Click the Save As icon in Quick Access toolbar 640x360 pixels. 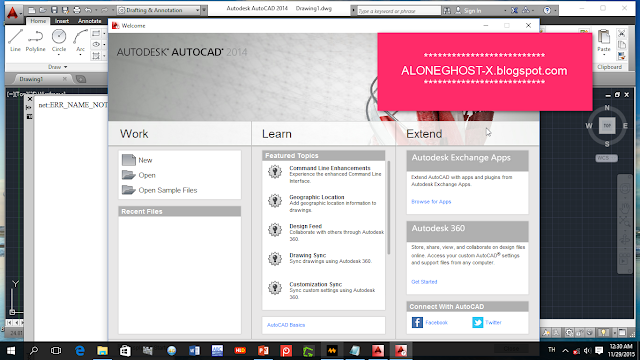[65, 10]
